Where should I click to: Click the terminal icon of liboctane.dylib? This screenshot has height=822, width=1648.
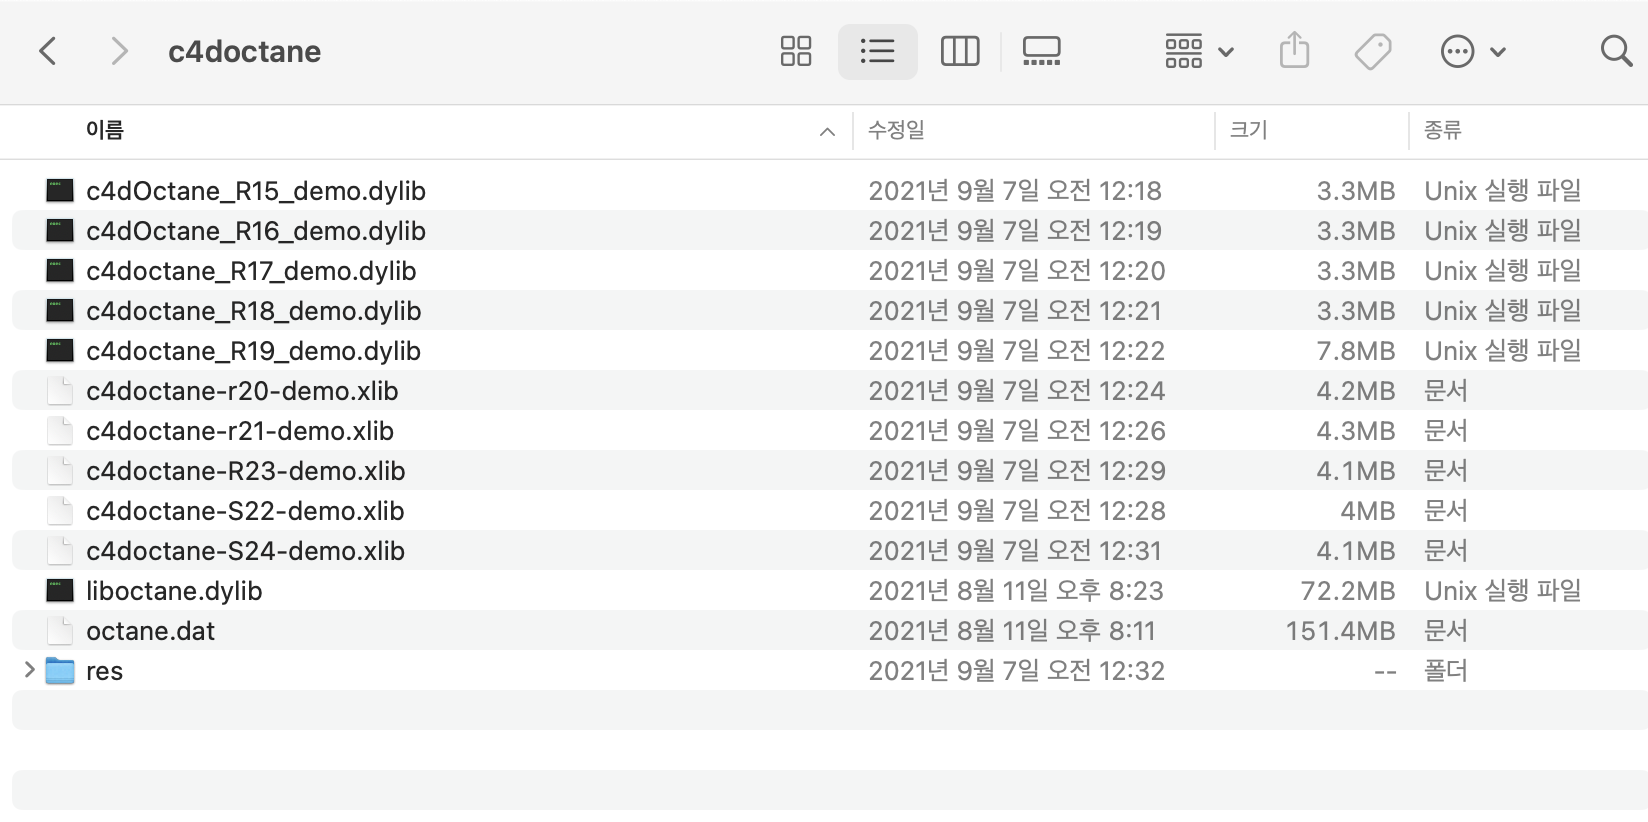point(60,590)
